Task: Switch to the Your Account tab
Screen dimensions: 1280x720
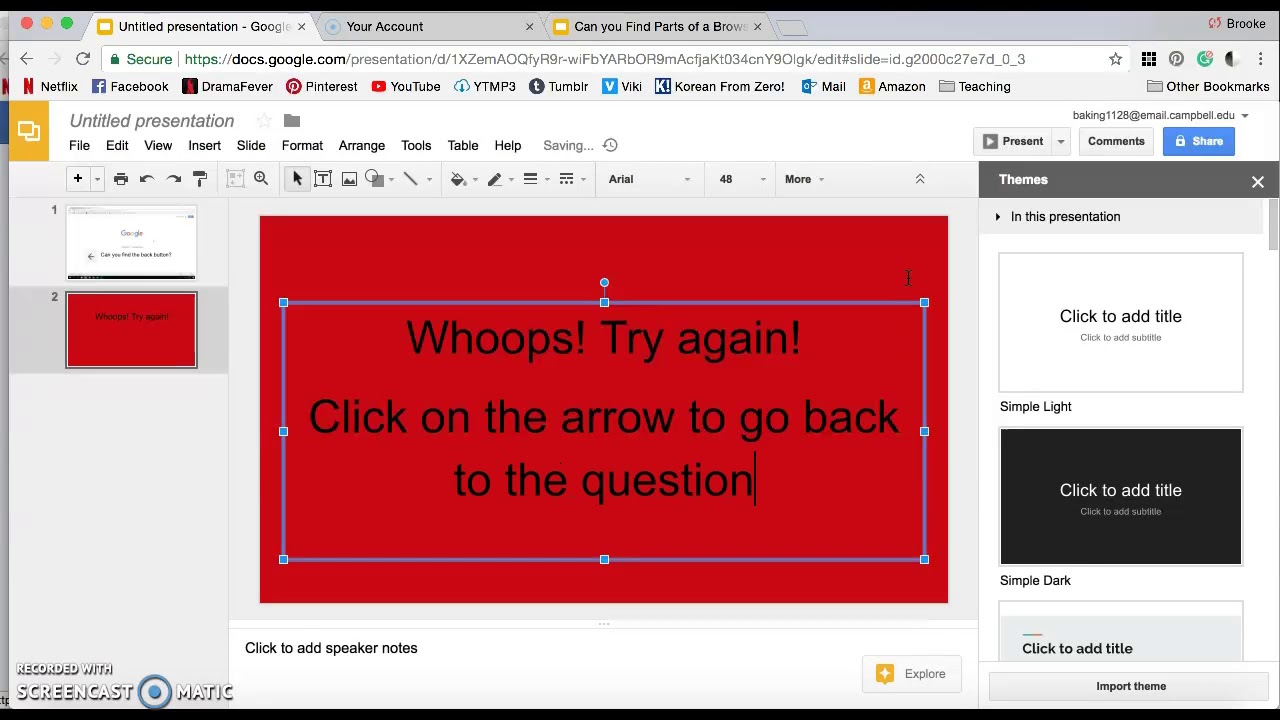Action: (x=431, y=26)
